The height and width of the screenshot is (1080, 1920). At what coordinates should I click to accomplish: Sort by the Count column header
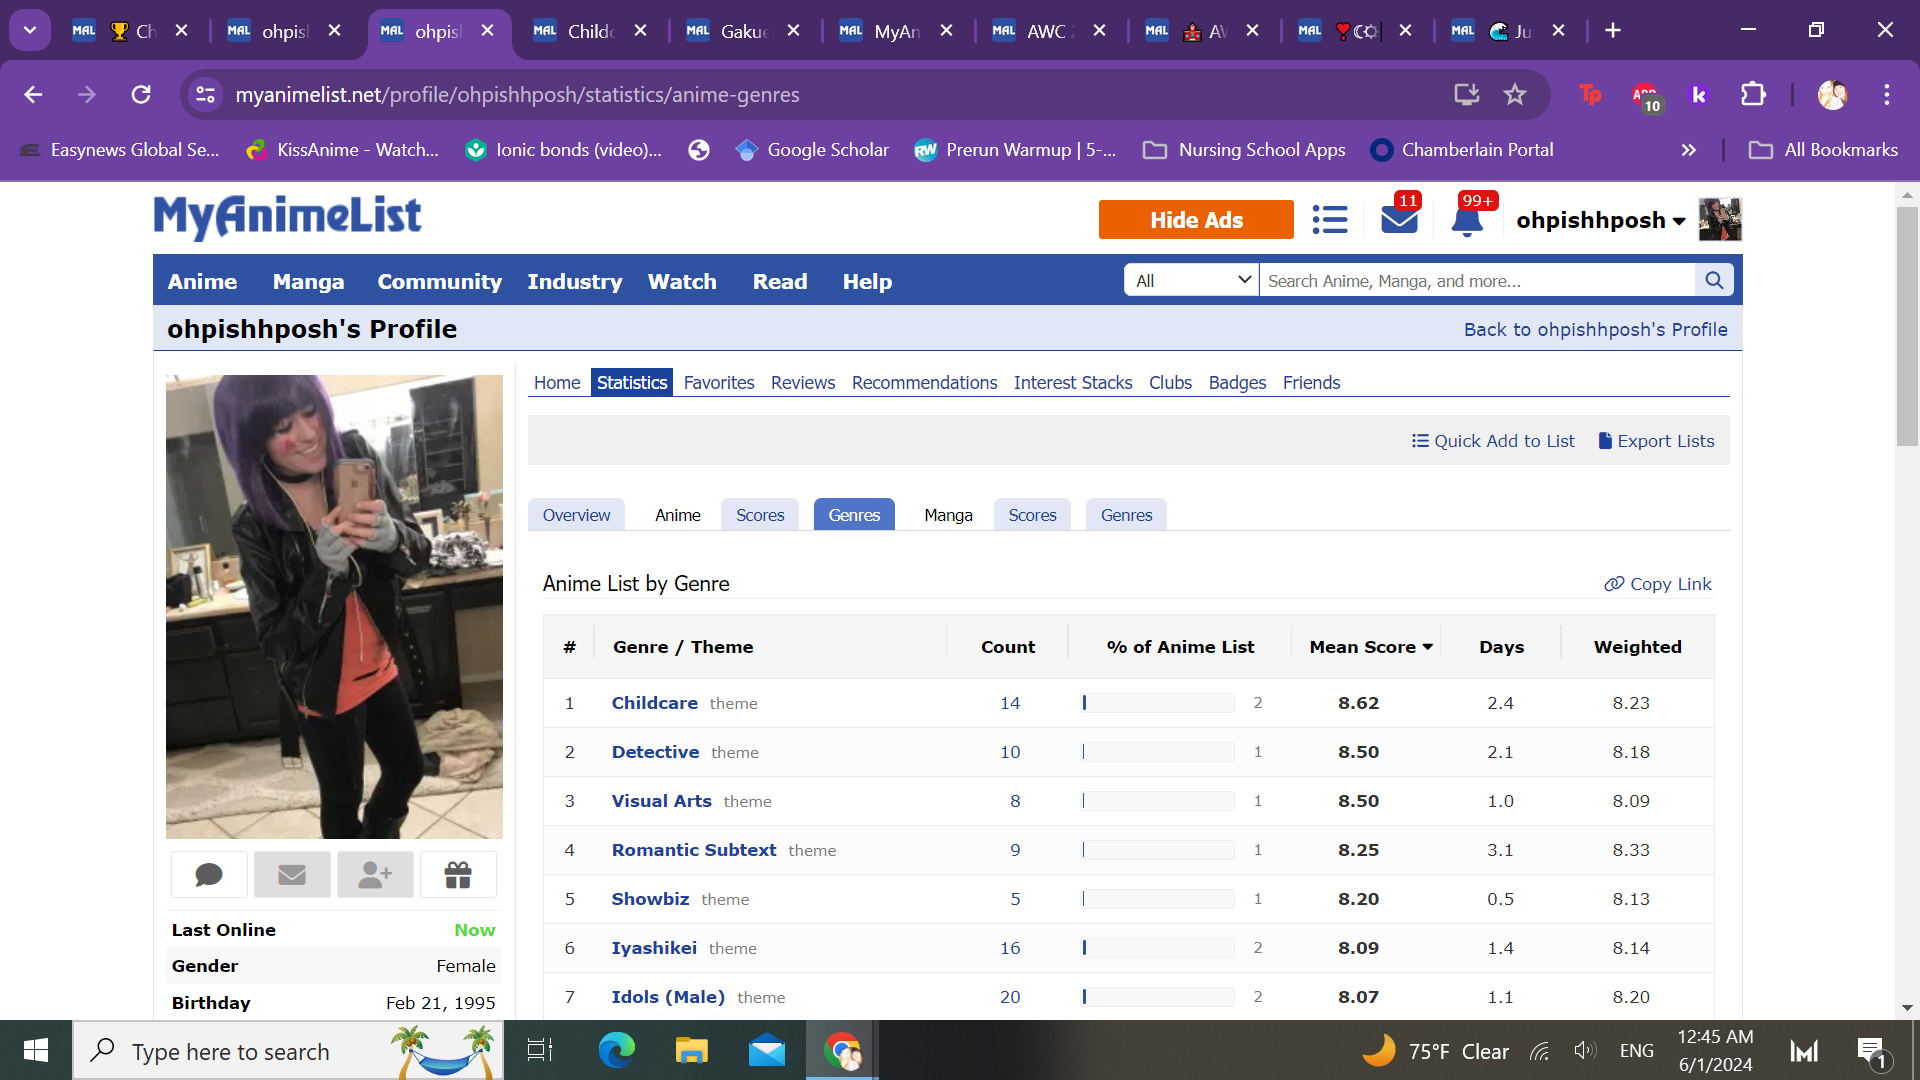[x=1008, y=647]
